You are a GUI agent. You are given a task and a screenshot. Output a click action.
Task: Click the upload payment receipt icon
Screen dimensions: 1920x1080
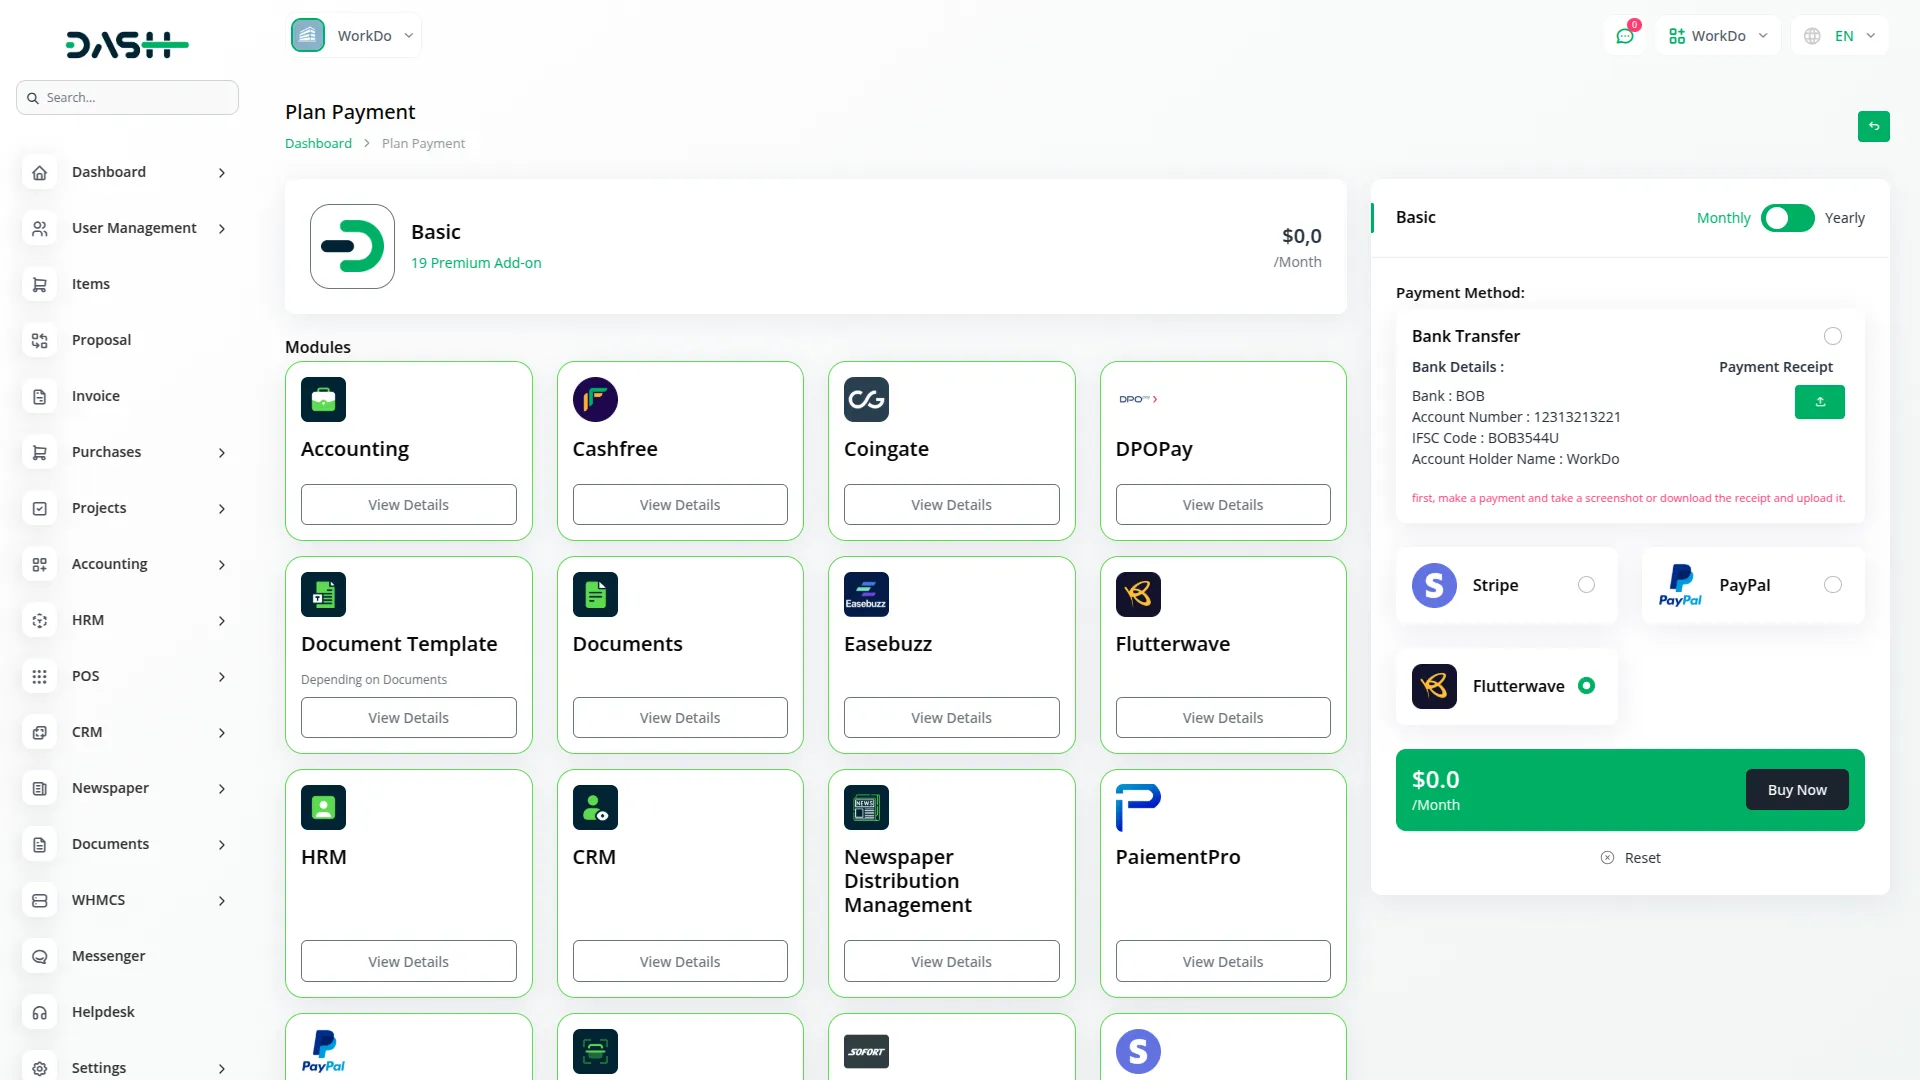[x=1819, y=402]
